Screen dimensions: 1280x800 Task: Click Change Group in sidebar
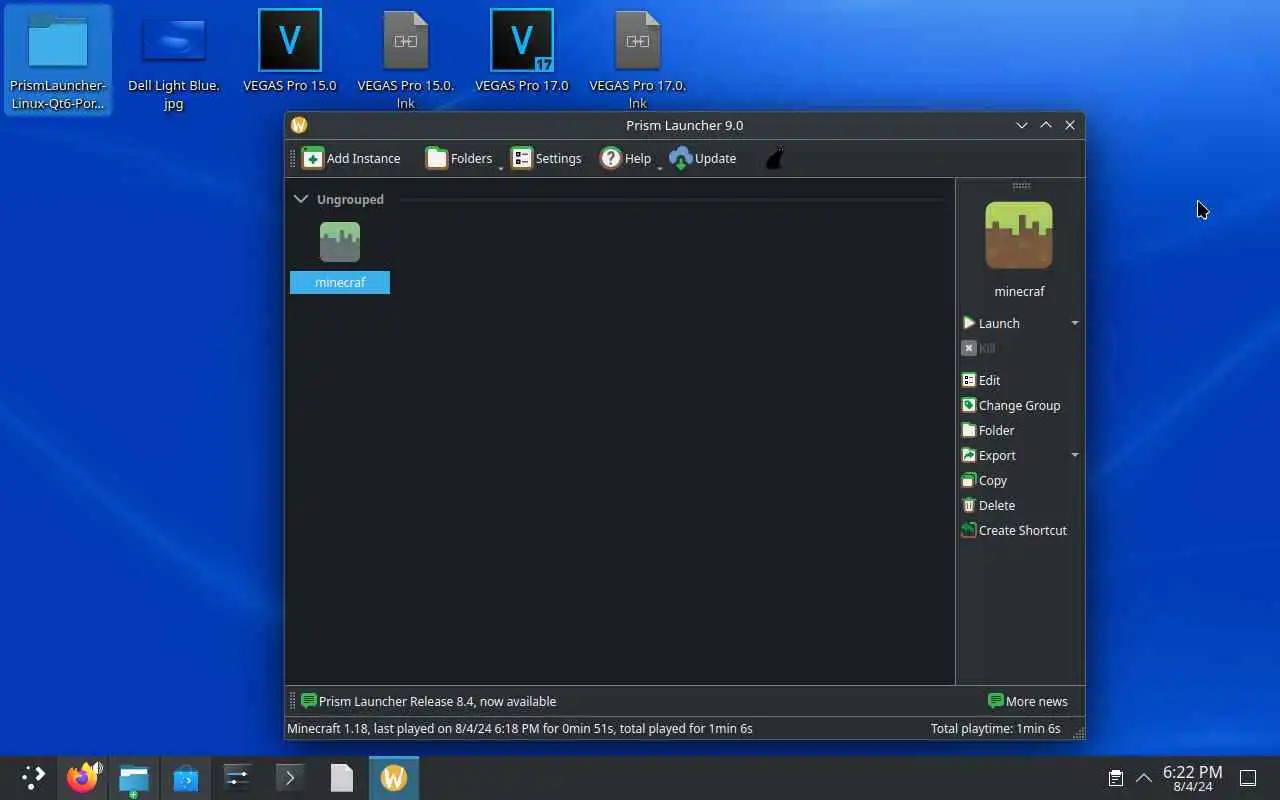pos(1010,405)
